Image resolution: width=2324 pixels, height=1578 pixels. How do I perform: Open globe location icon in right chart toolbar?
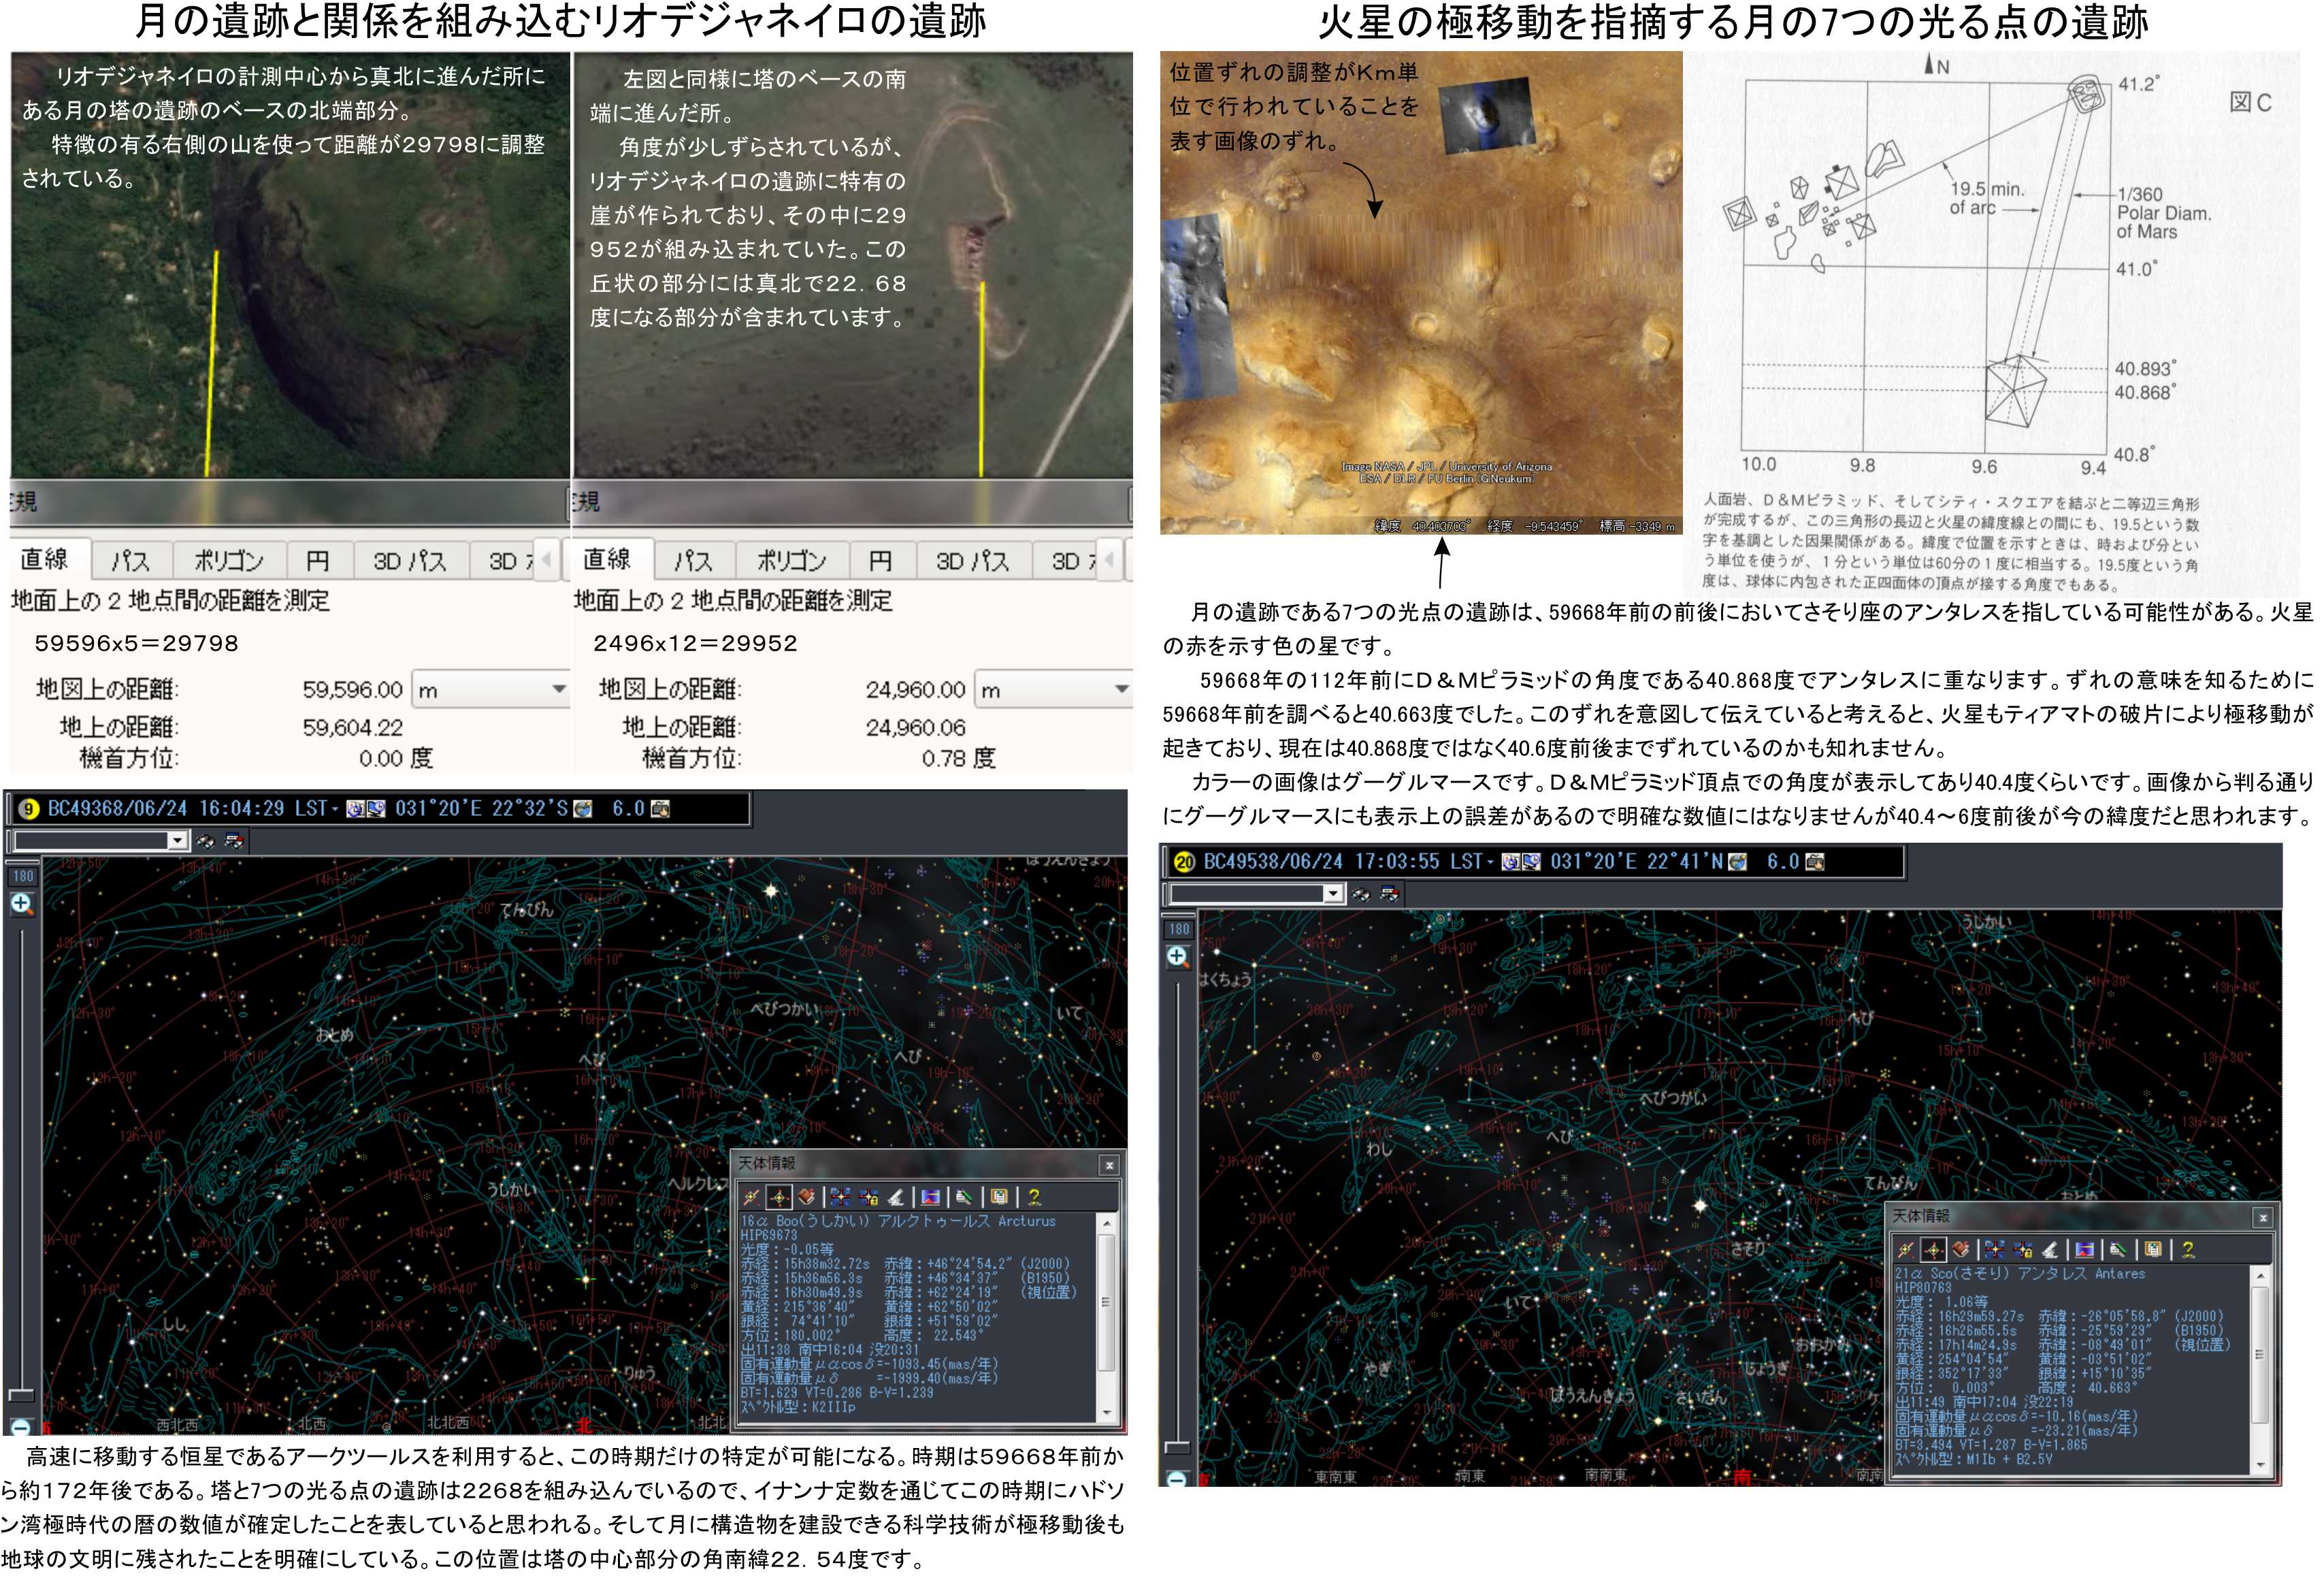[x=1738, y=862]
